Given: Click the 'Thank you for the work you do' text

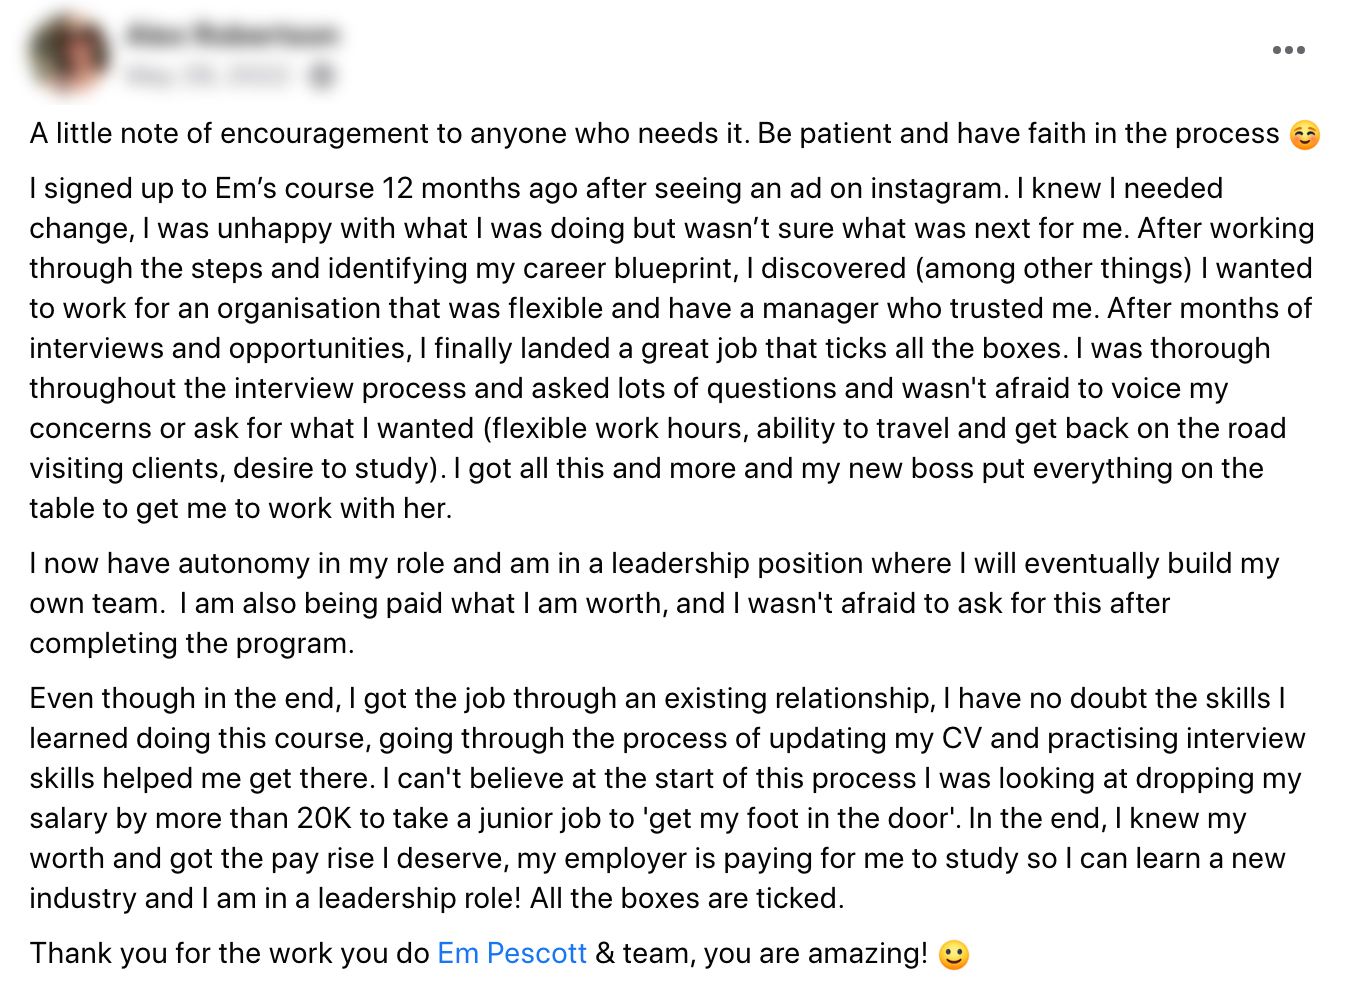Looking at the screenshot, I should [x=230, y=953].
